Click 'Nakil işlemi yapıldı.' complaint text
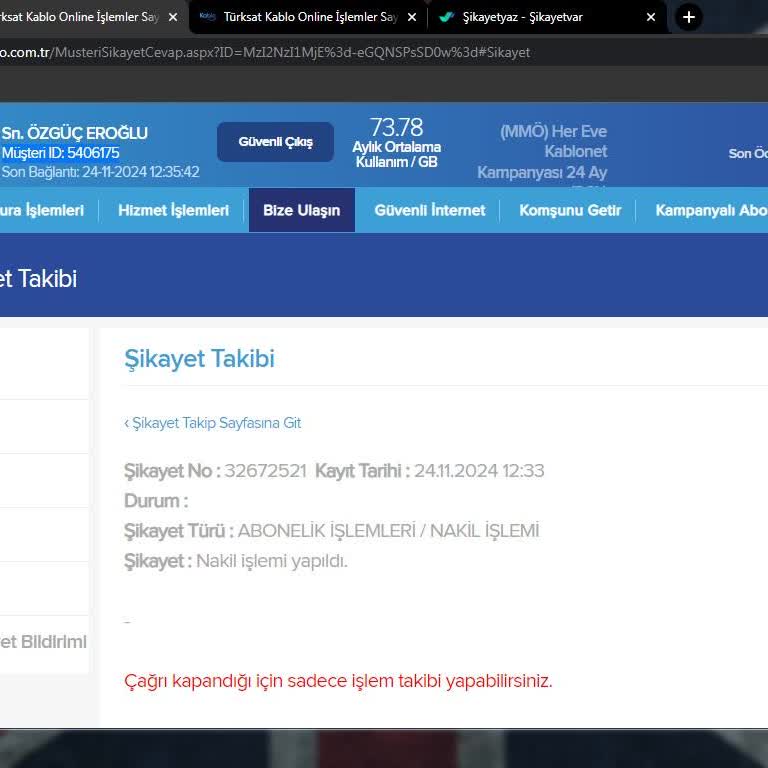The height and width of the screenshot is (768, 768). tap(272, 561)
